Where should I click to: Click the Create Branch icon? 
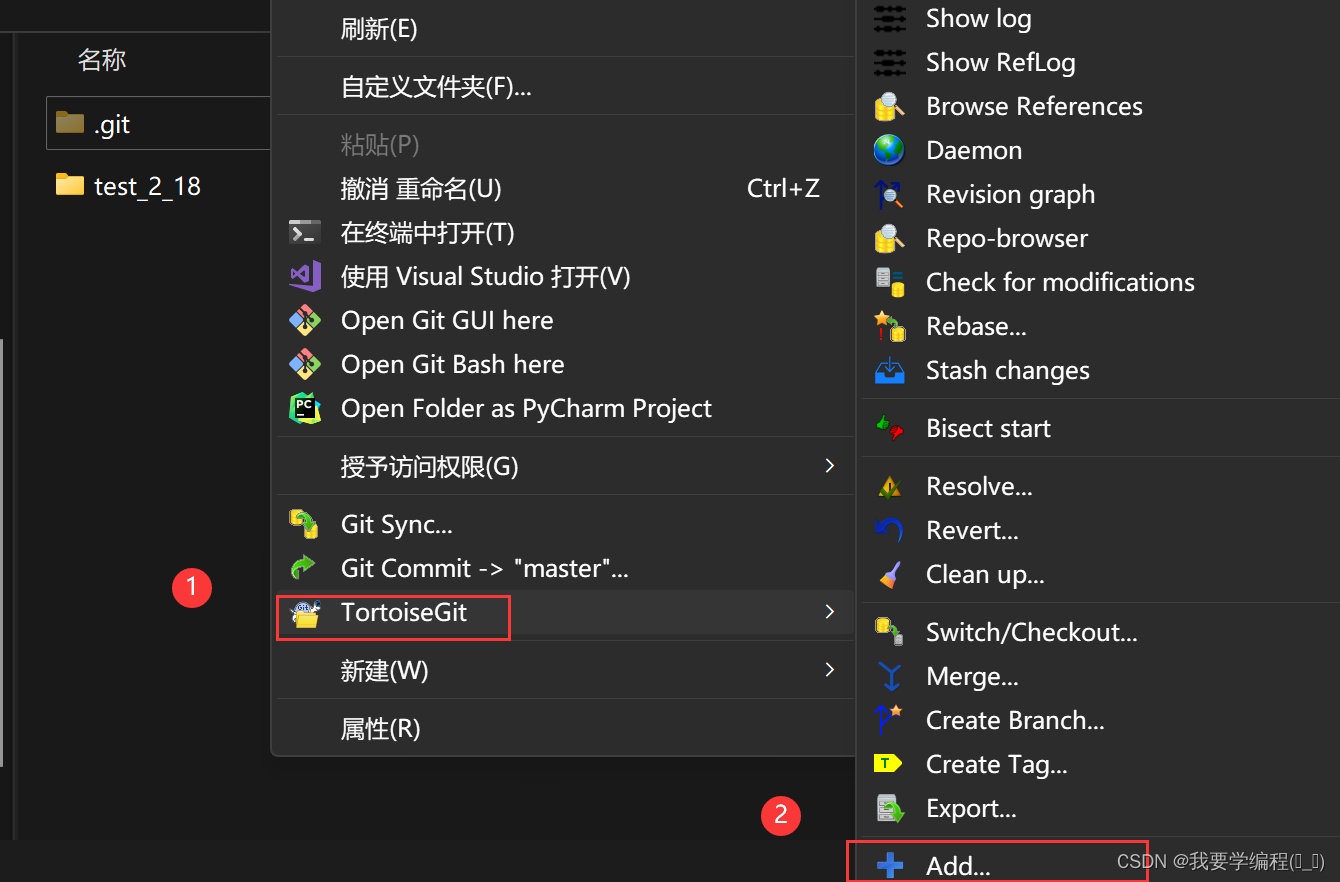click(889, 720)
